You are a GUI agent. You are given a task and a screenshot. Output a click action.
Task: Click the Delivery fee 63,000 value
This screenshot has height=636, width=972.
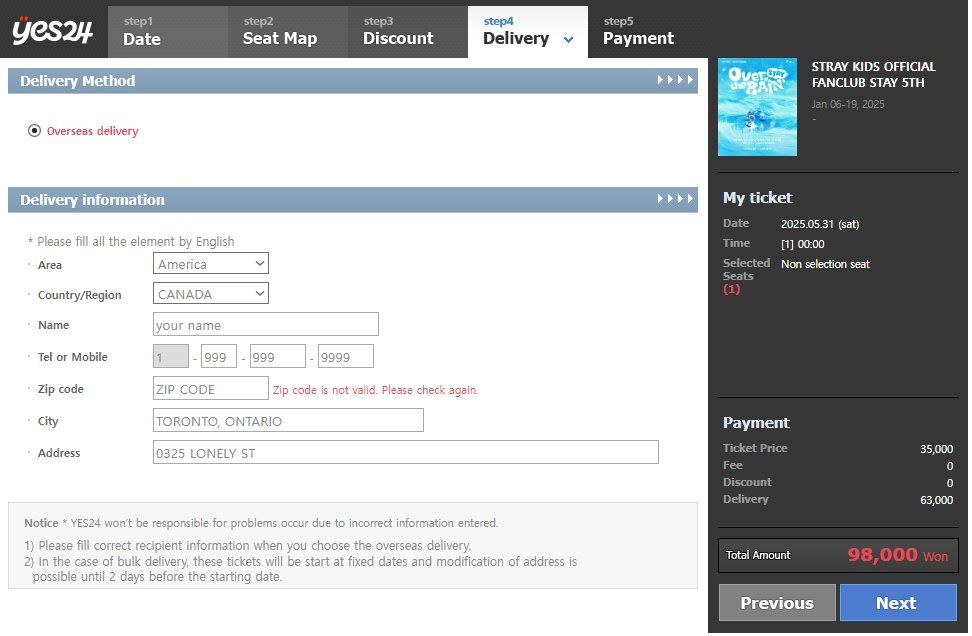tap(937, 500)
